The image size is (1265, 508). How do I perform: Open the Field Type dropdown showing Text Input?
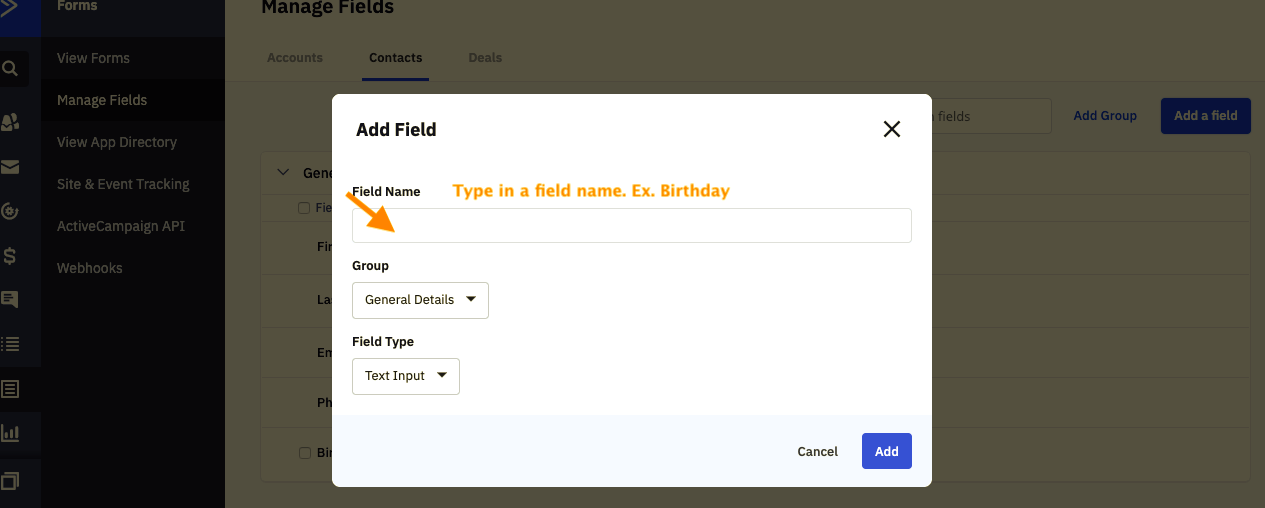coord(406,376)
